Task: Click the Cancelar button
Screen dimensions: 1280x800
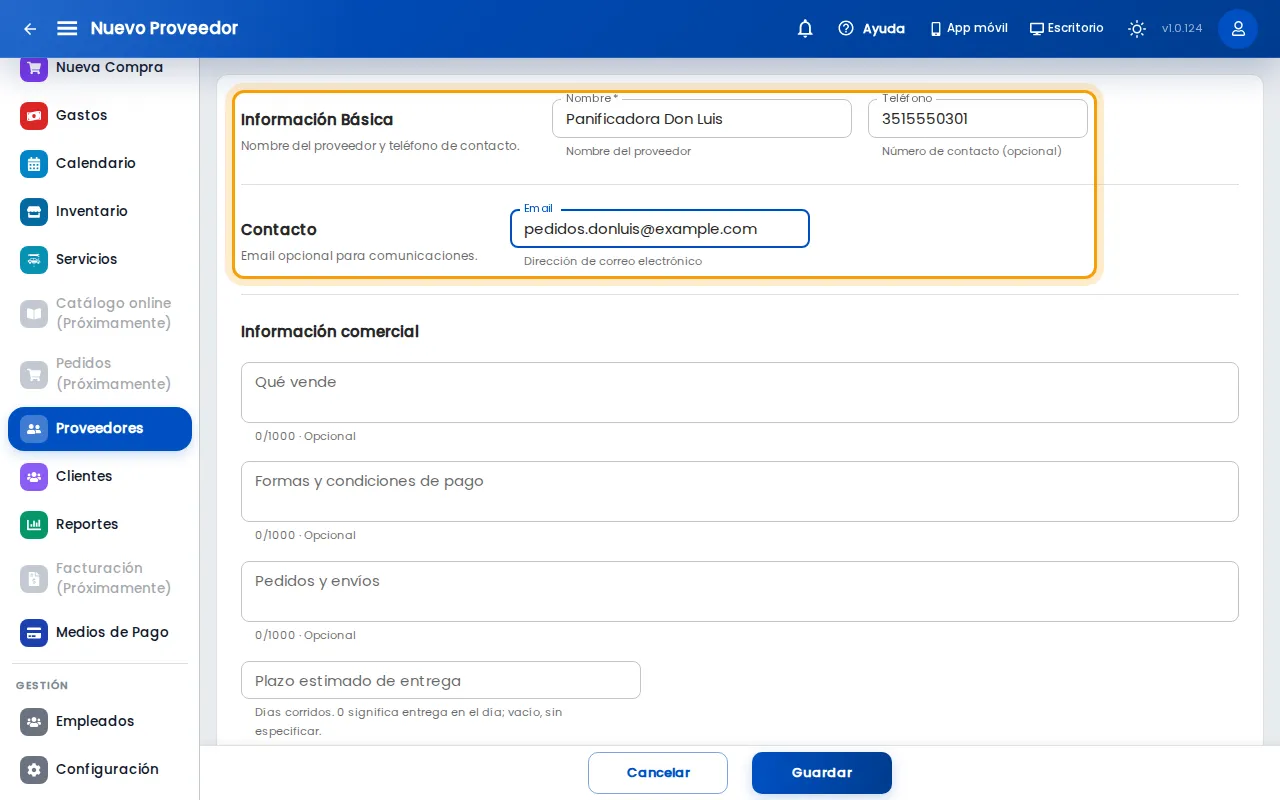Action: point(658,773)
